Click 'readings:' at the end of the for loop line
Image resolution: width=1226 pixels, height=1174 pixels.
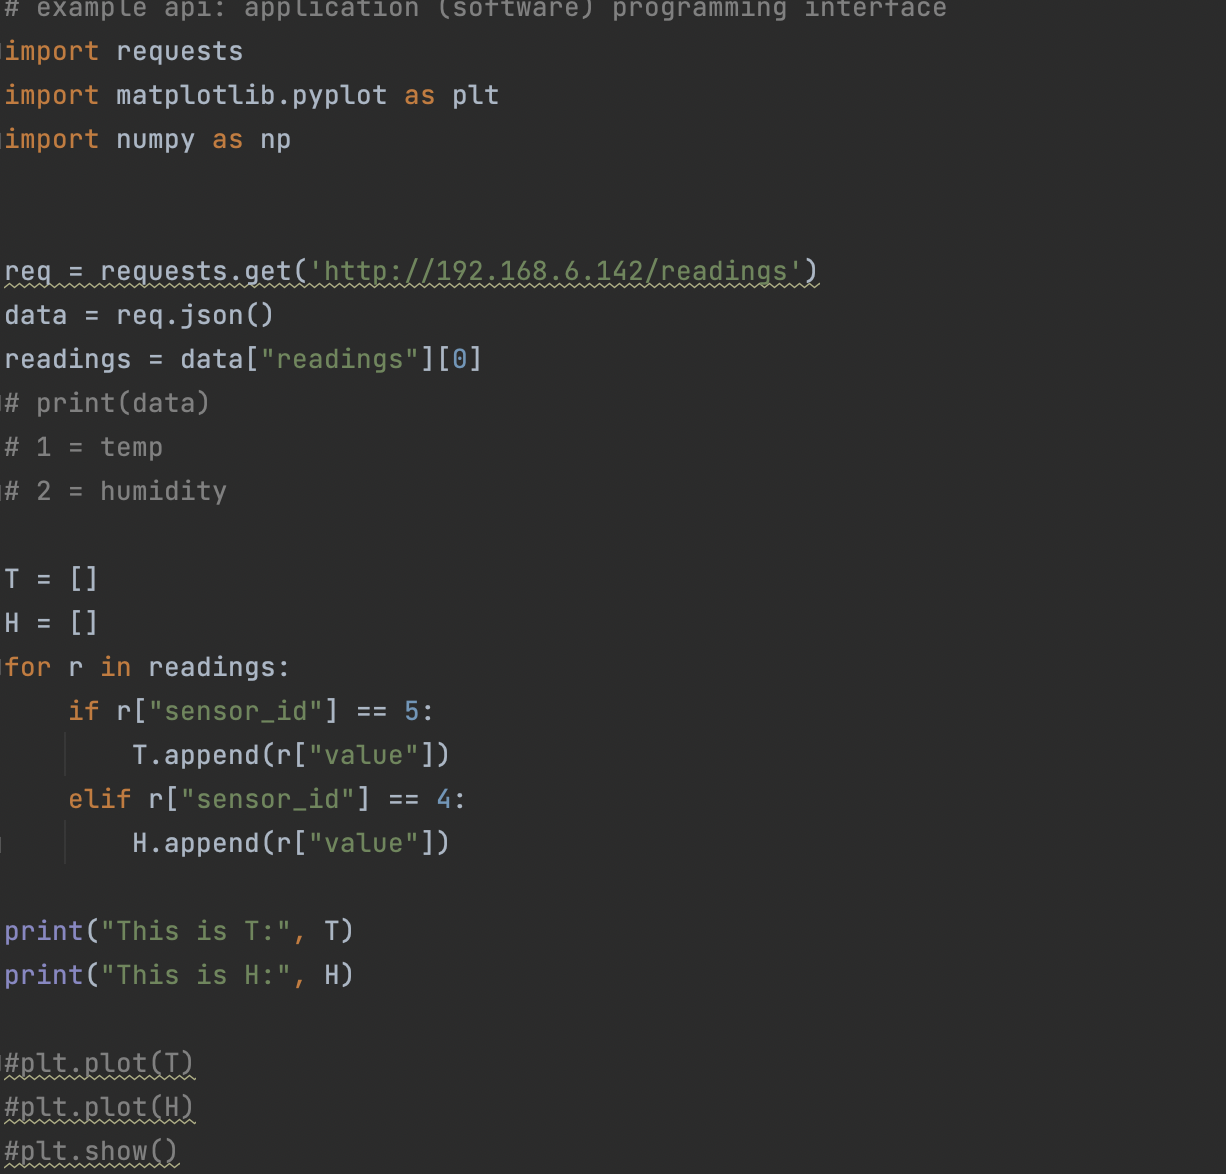point(219,667)
